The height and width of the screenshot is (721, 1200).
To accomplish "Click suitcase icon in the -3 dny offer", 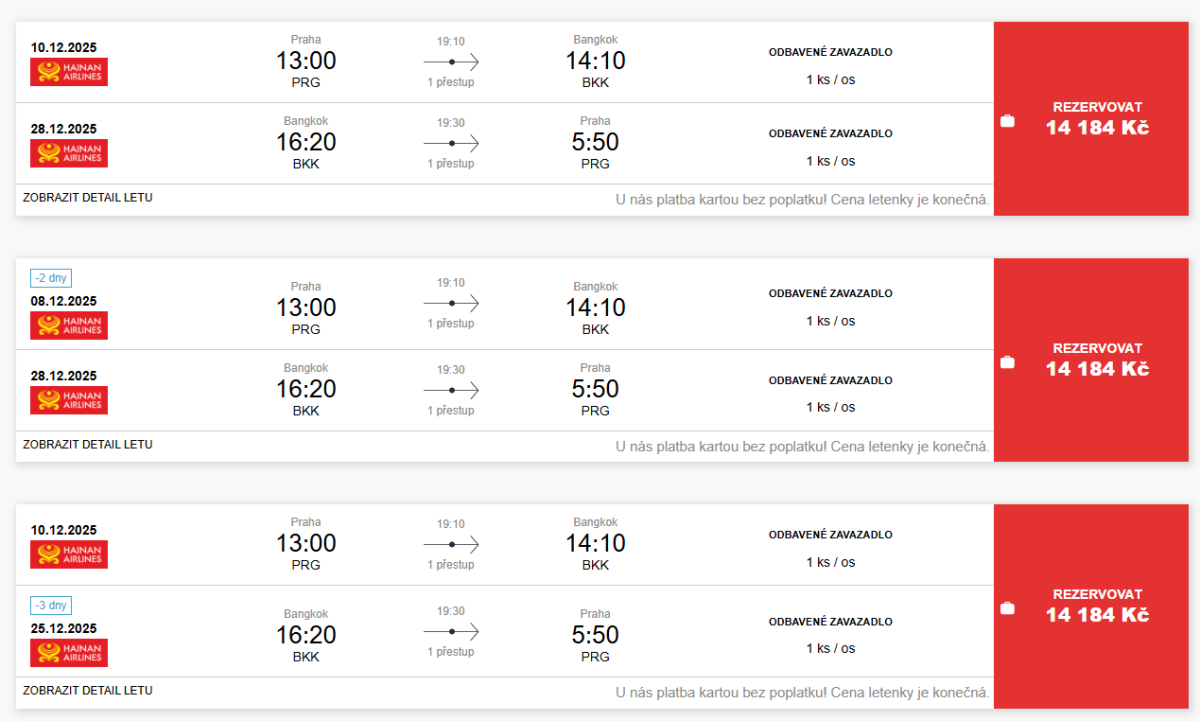I will pyautogui.click(x=1007, y=608).
